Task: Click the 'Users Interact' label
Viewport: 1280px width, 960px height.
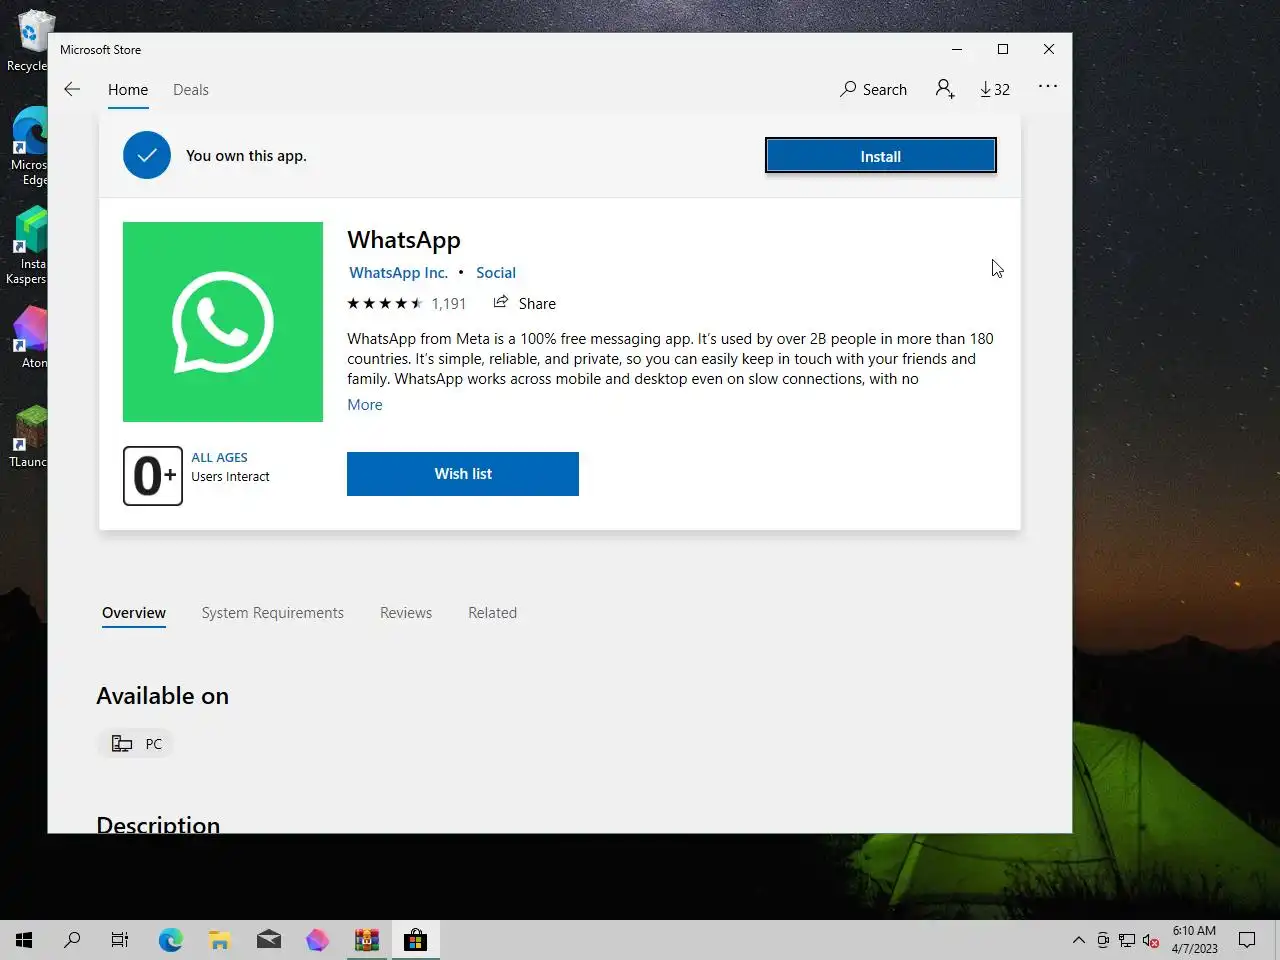Action: (231, 477)
